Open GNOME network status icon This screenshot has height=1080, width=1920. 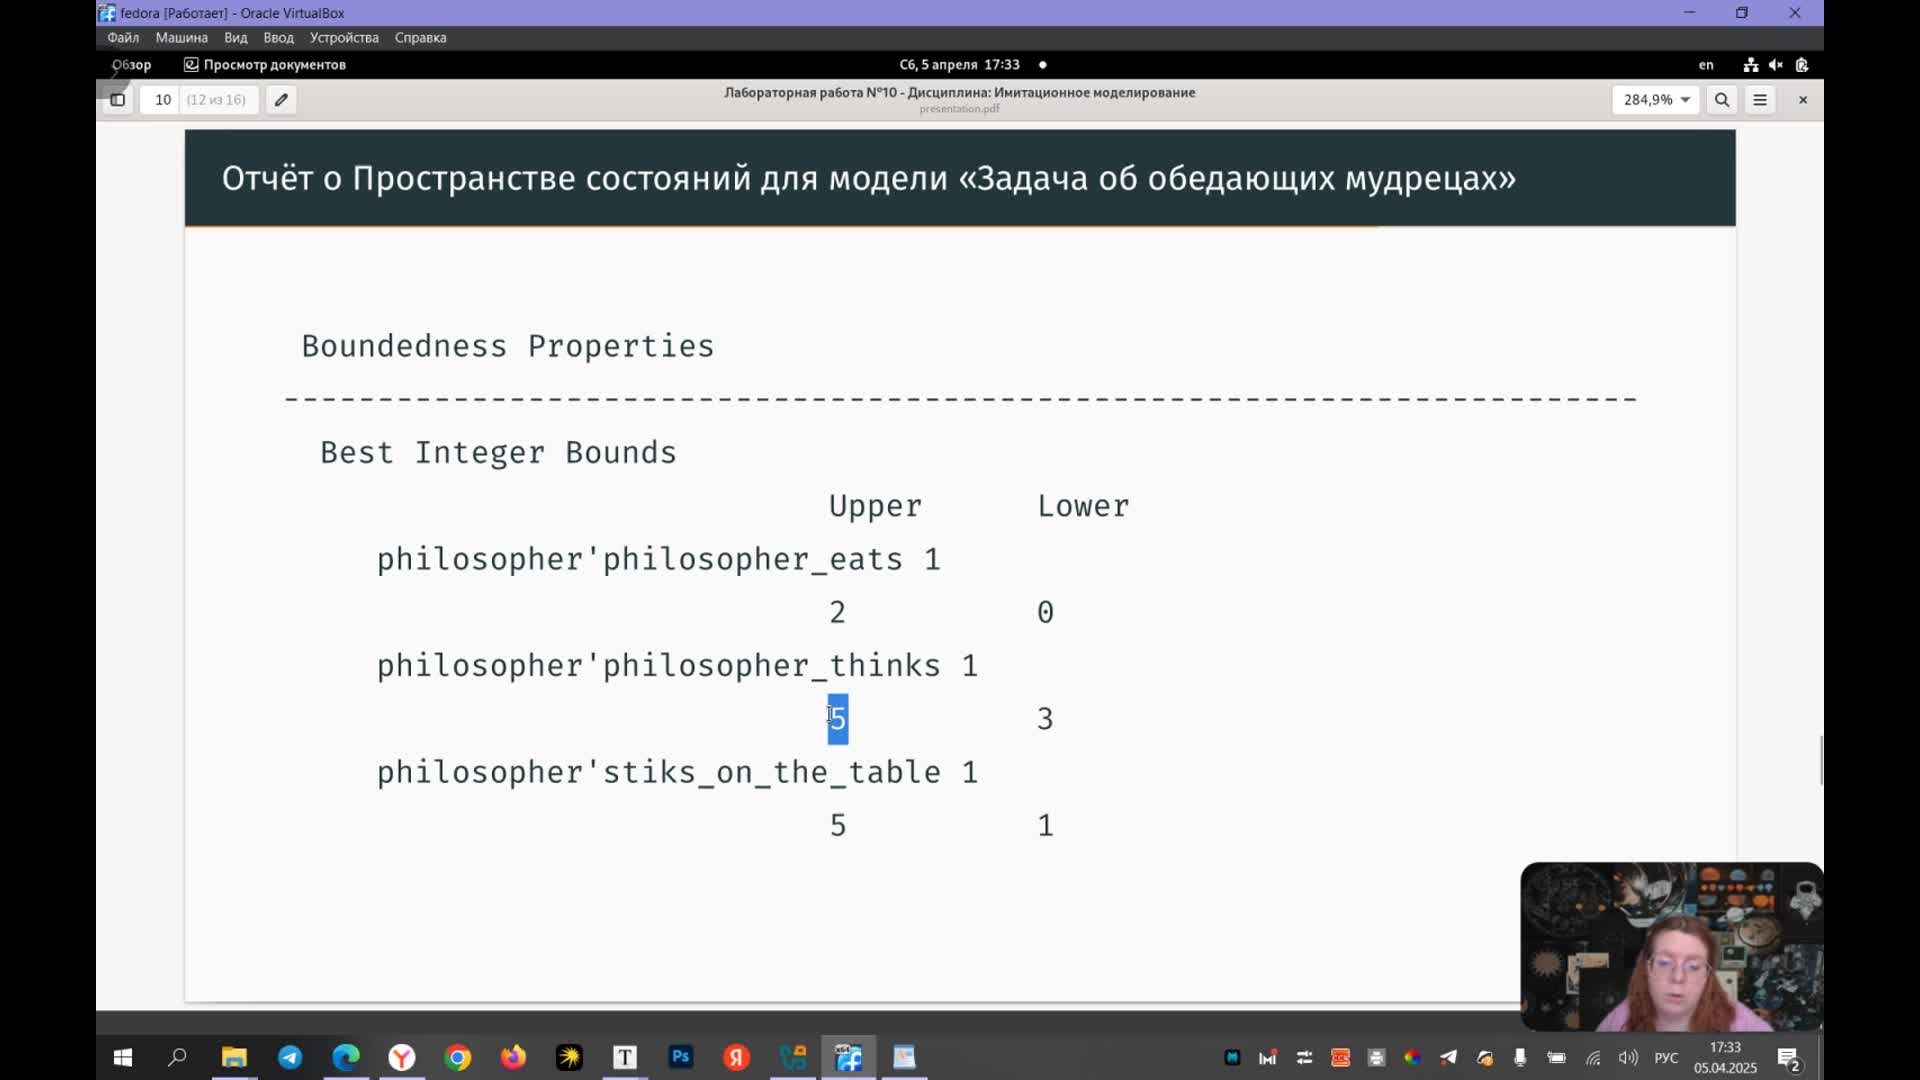[1751, 65]
